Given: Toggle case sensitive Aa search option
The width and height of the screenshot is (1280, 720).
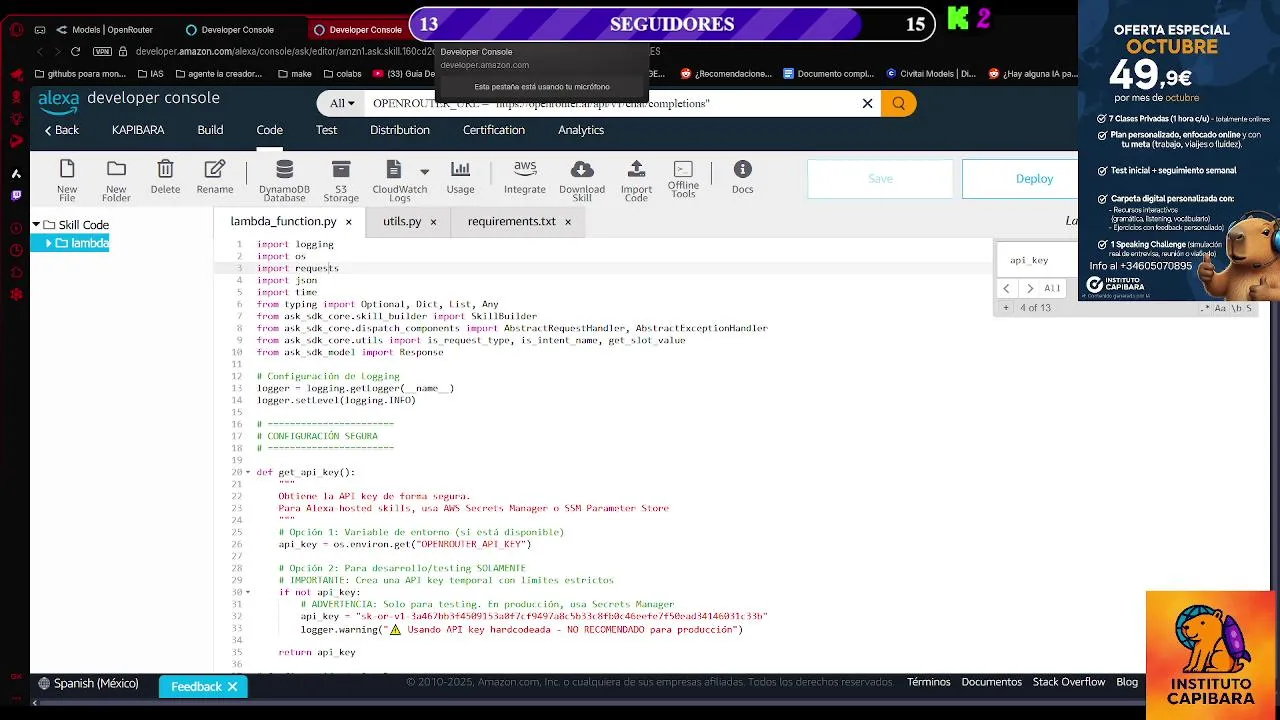Looking at the screenshot, I should (x=1222, y=308).
